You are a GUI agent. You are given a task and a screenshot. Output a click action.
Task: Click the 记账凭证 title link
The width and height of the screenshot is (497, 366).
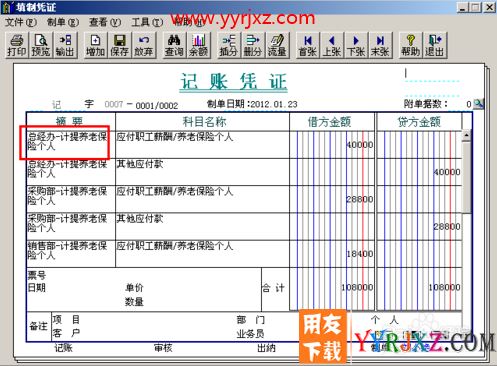click(x=234, y=82)
